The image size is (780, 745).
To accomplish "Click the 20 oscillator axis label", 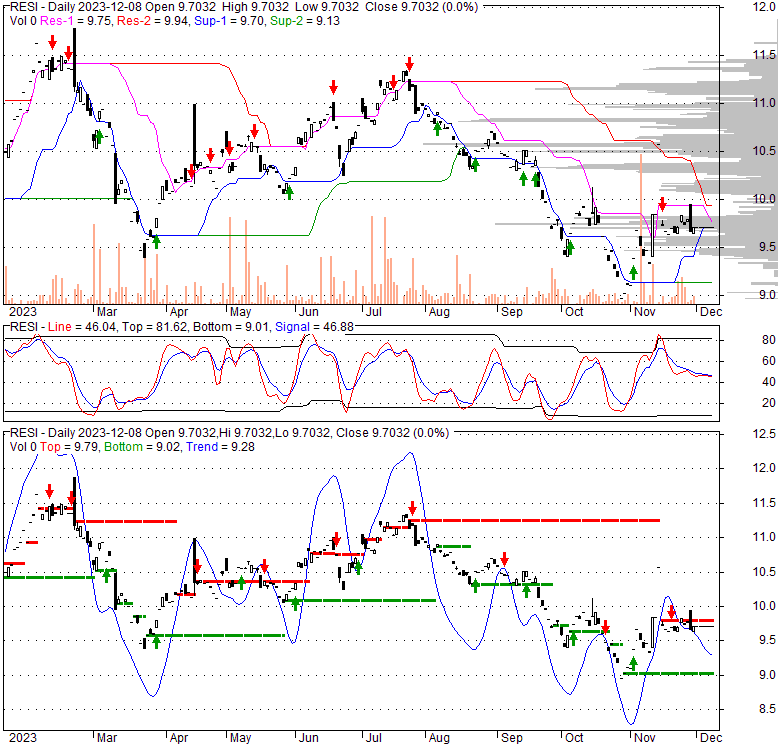I will pyautogui.click(x=769, y=403).
